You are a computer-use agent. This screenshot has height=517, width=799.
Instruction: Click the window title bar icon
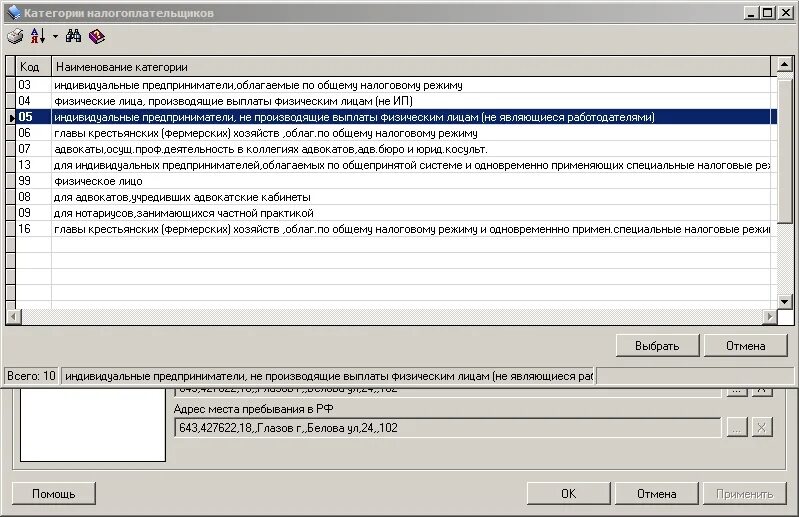14,13
